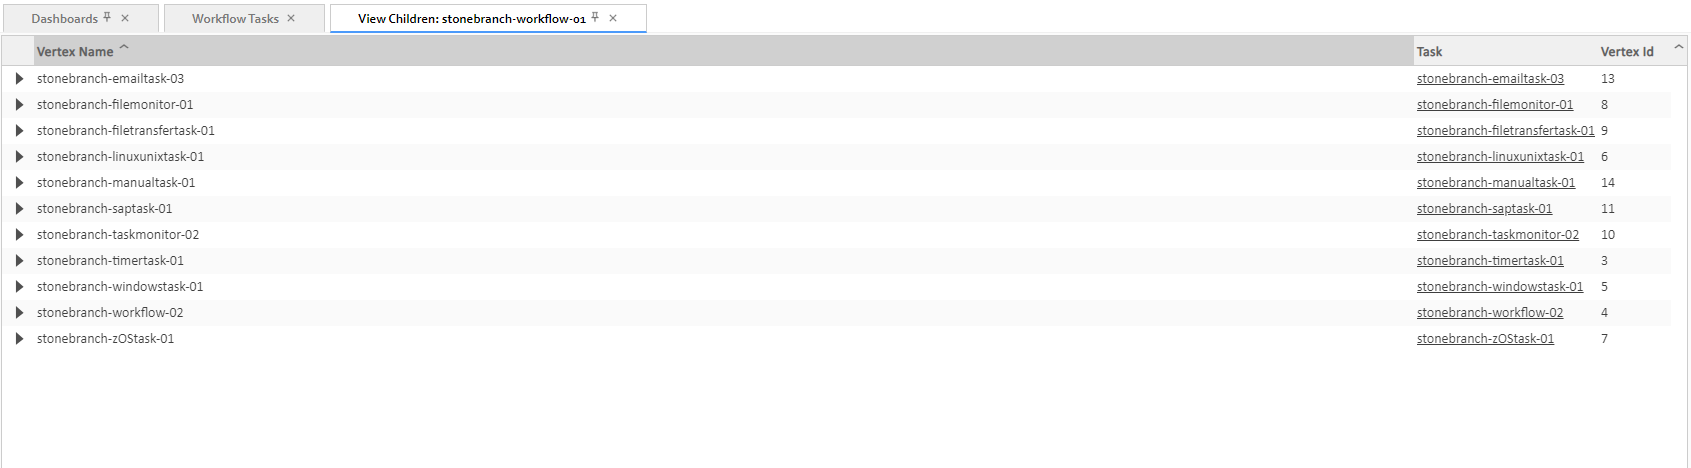This screenshot has height=468, width=1691.
Task: Close the Dashboards tab
Action: click(125, 18)
